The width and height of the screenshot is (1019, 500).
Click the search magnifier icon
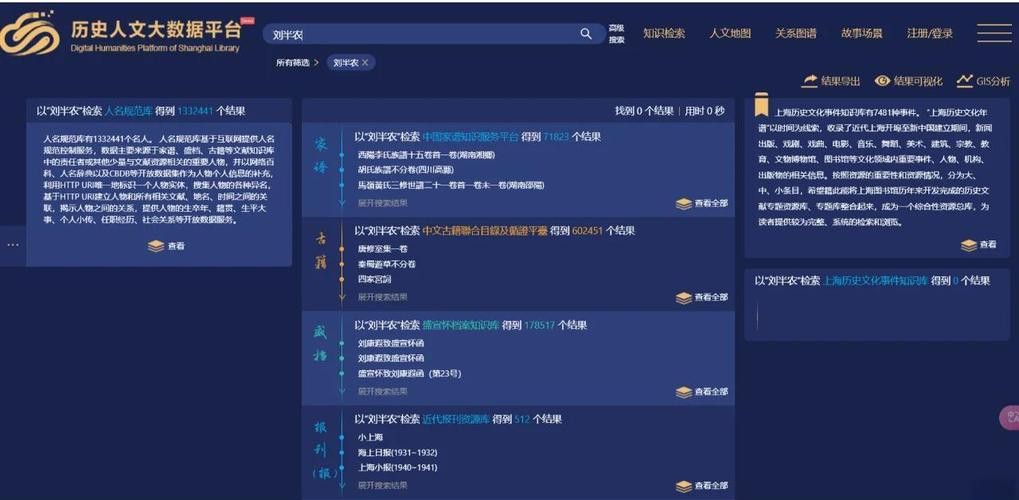[x=586, y=34]
